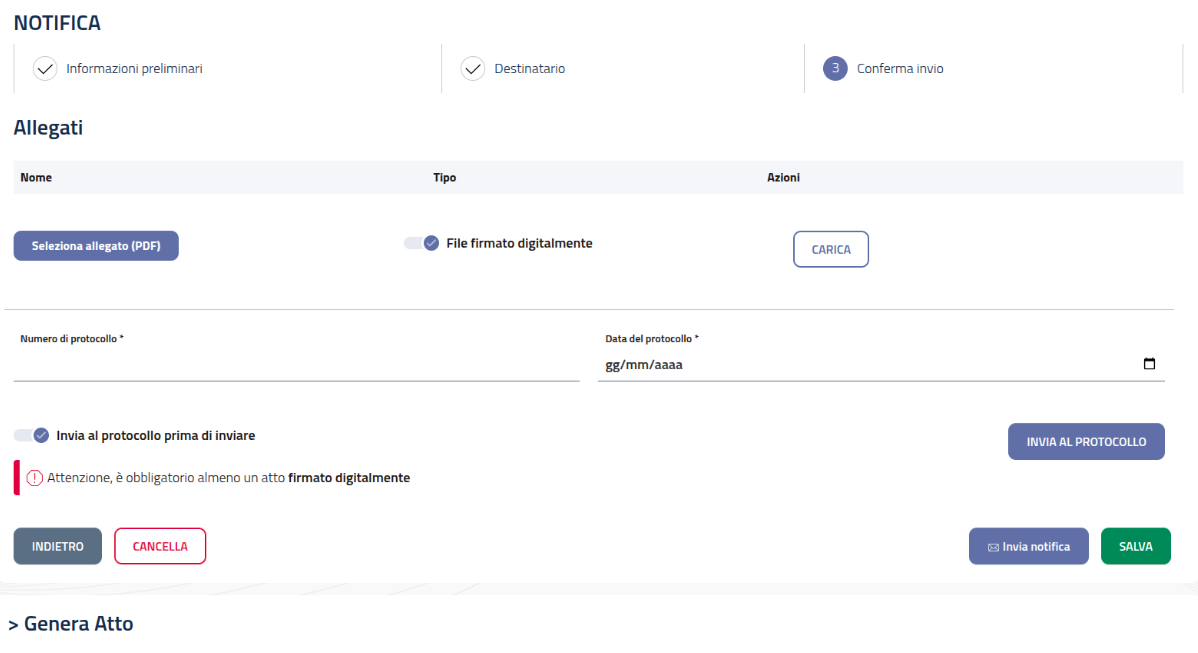The height and width of the screenshot is (653, 1198).
Task: Go to Informazioni preliminari step
Action: [134, 69]
